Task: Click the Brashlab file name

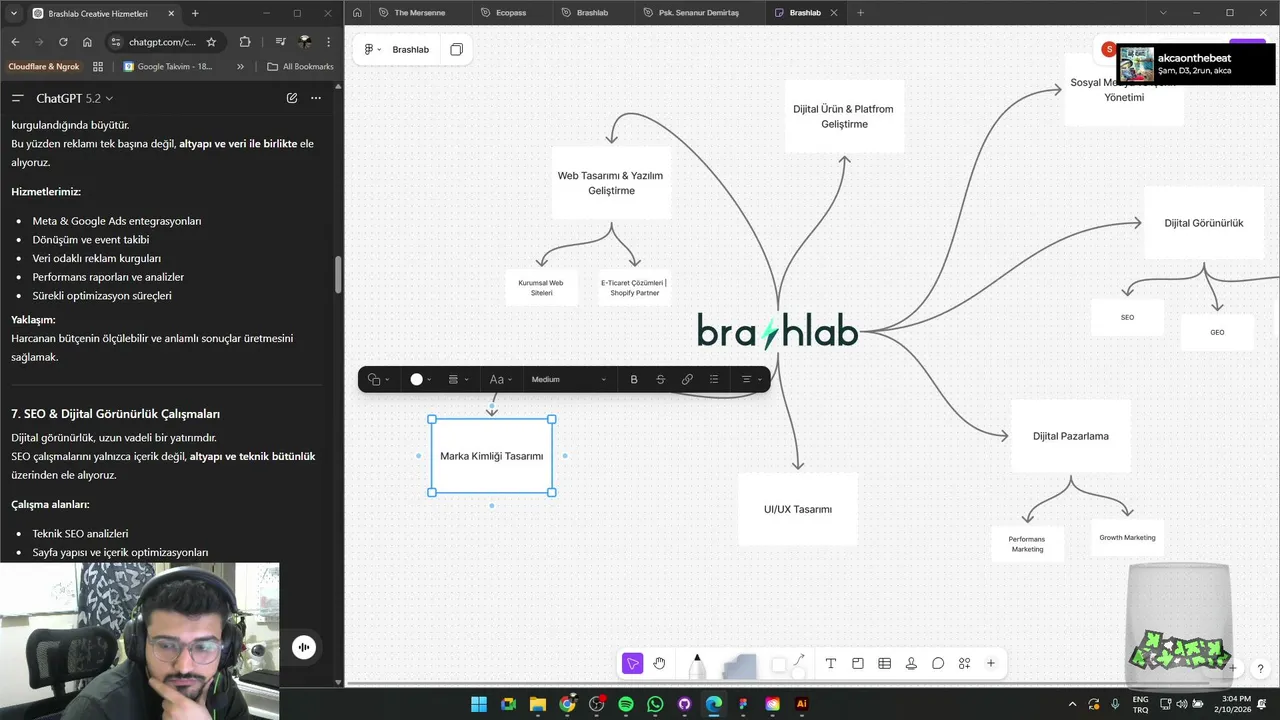Action: click(x=410, y=49)
